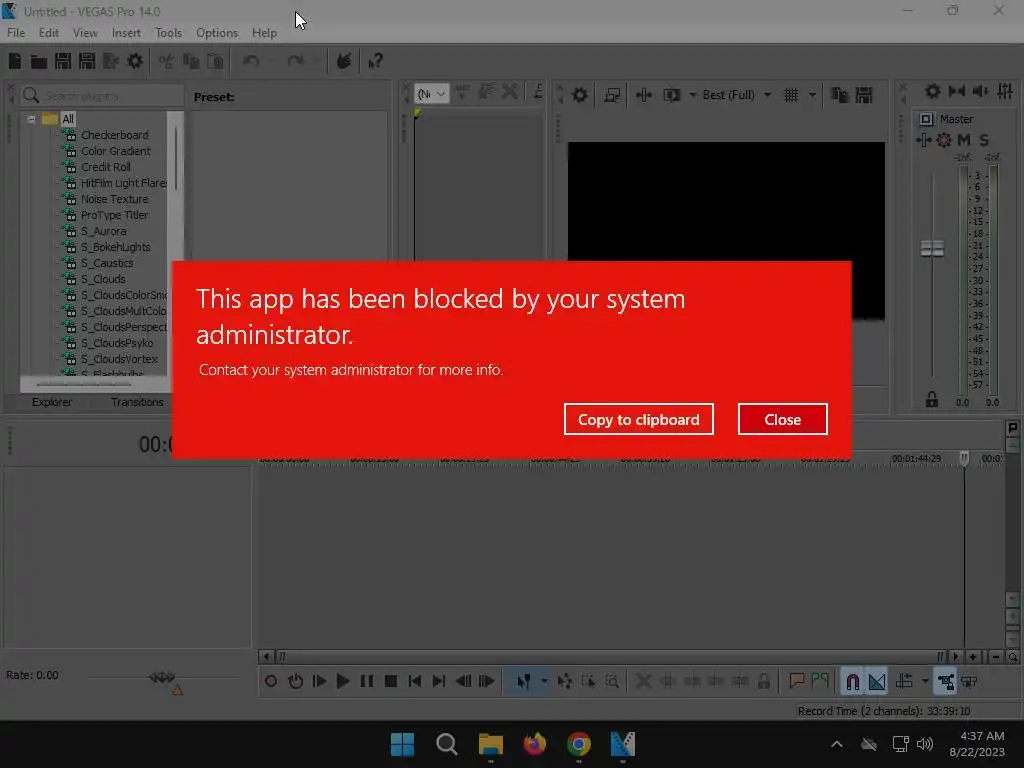The image size is (1024, 768).
Task: Select Credit Roll generator
Action: click(x=106, y=167)
